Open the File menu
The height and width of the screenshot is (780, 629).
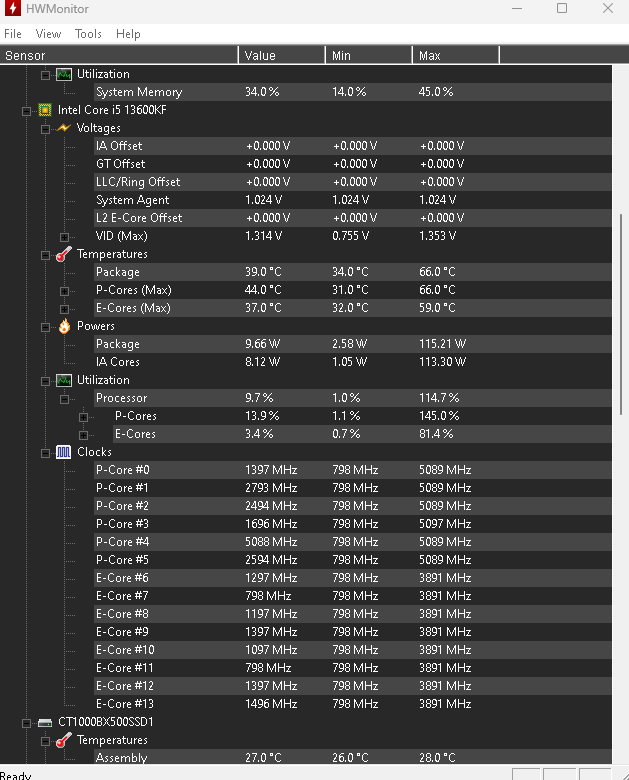point(13,34)
